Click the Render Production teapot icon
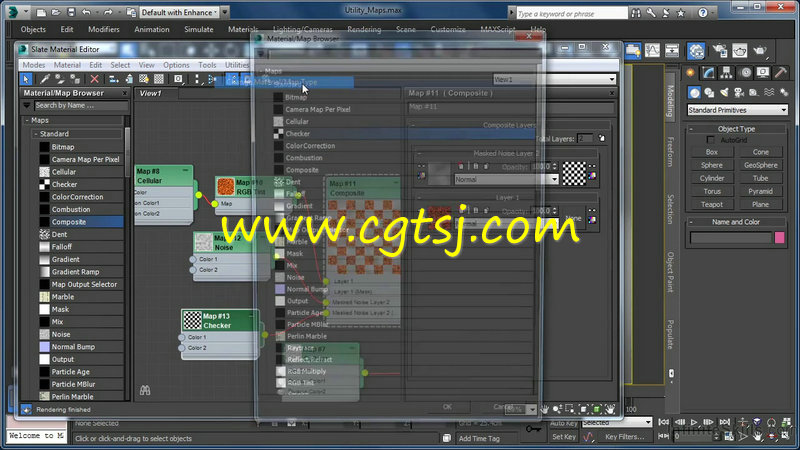The image size is (800, 450). pyautogui.click(x=760, y=50)
